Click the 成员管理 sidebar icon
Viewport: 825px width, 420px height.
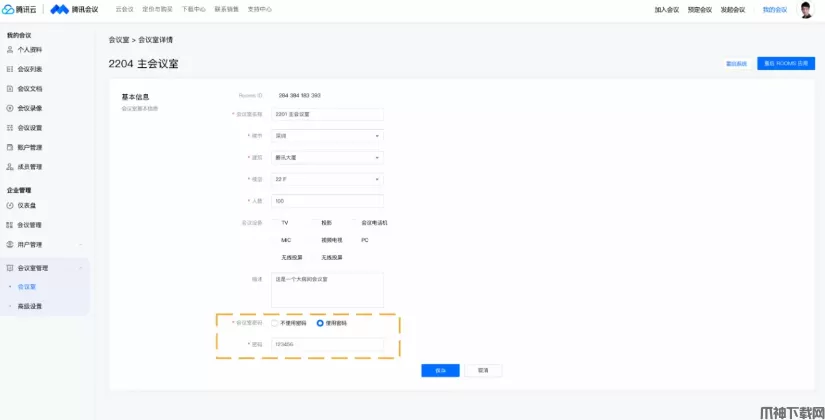coord(11,167)
